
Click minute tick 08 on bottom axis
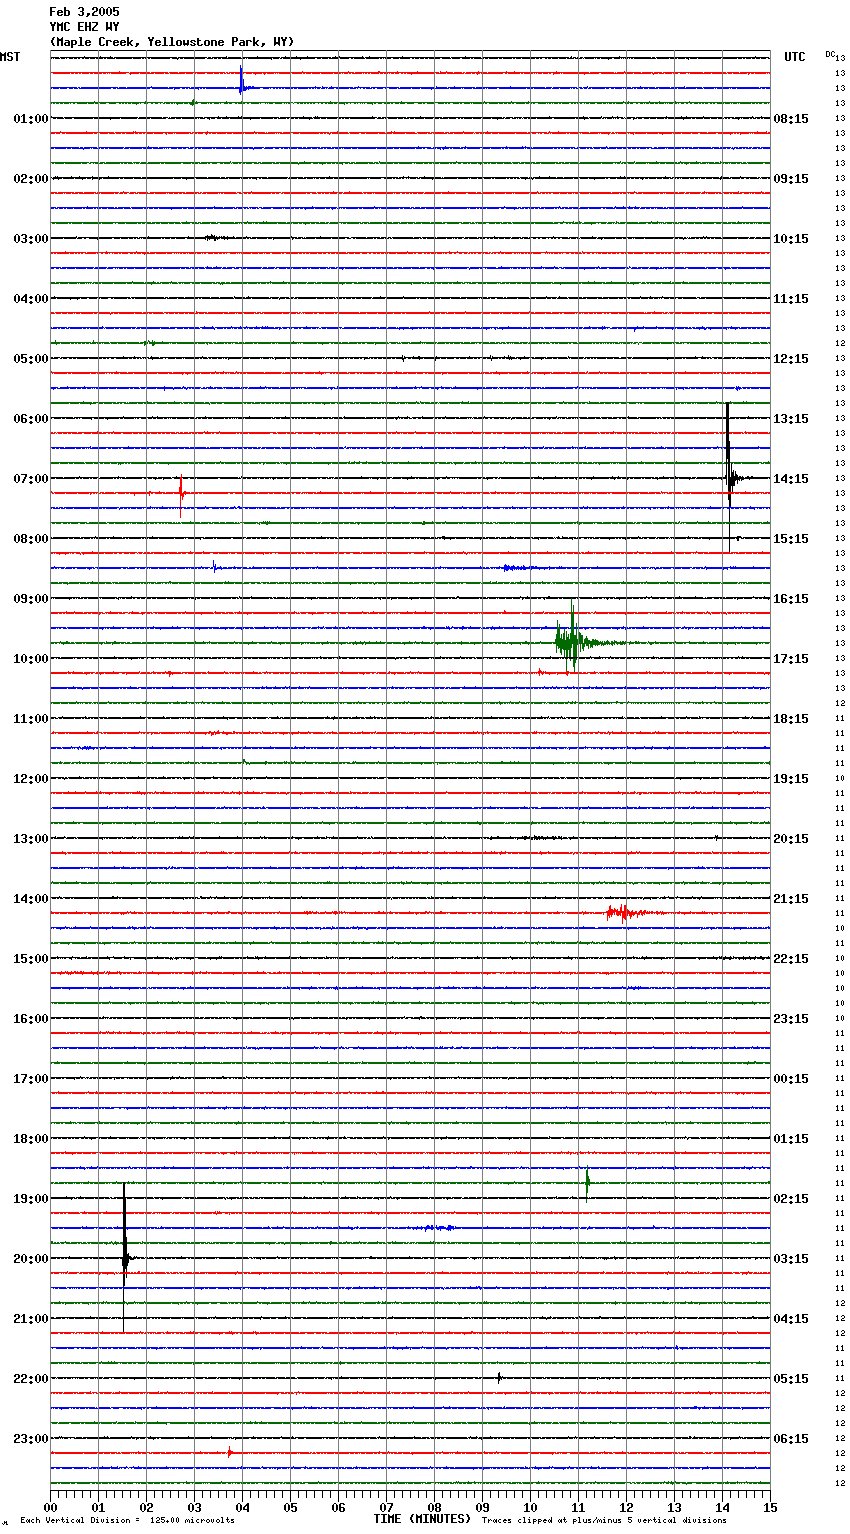coord(434,1507)
